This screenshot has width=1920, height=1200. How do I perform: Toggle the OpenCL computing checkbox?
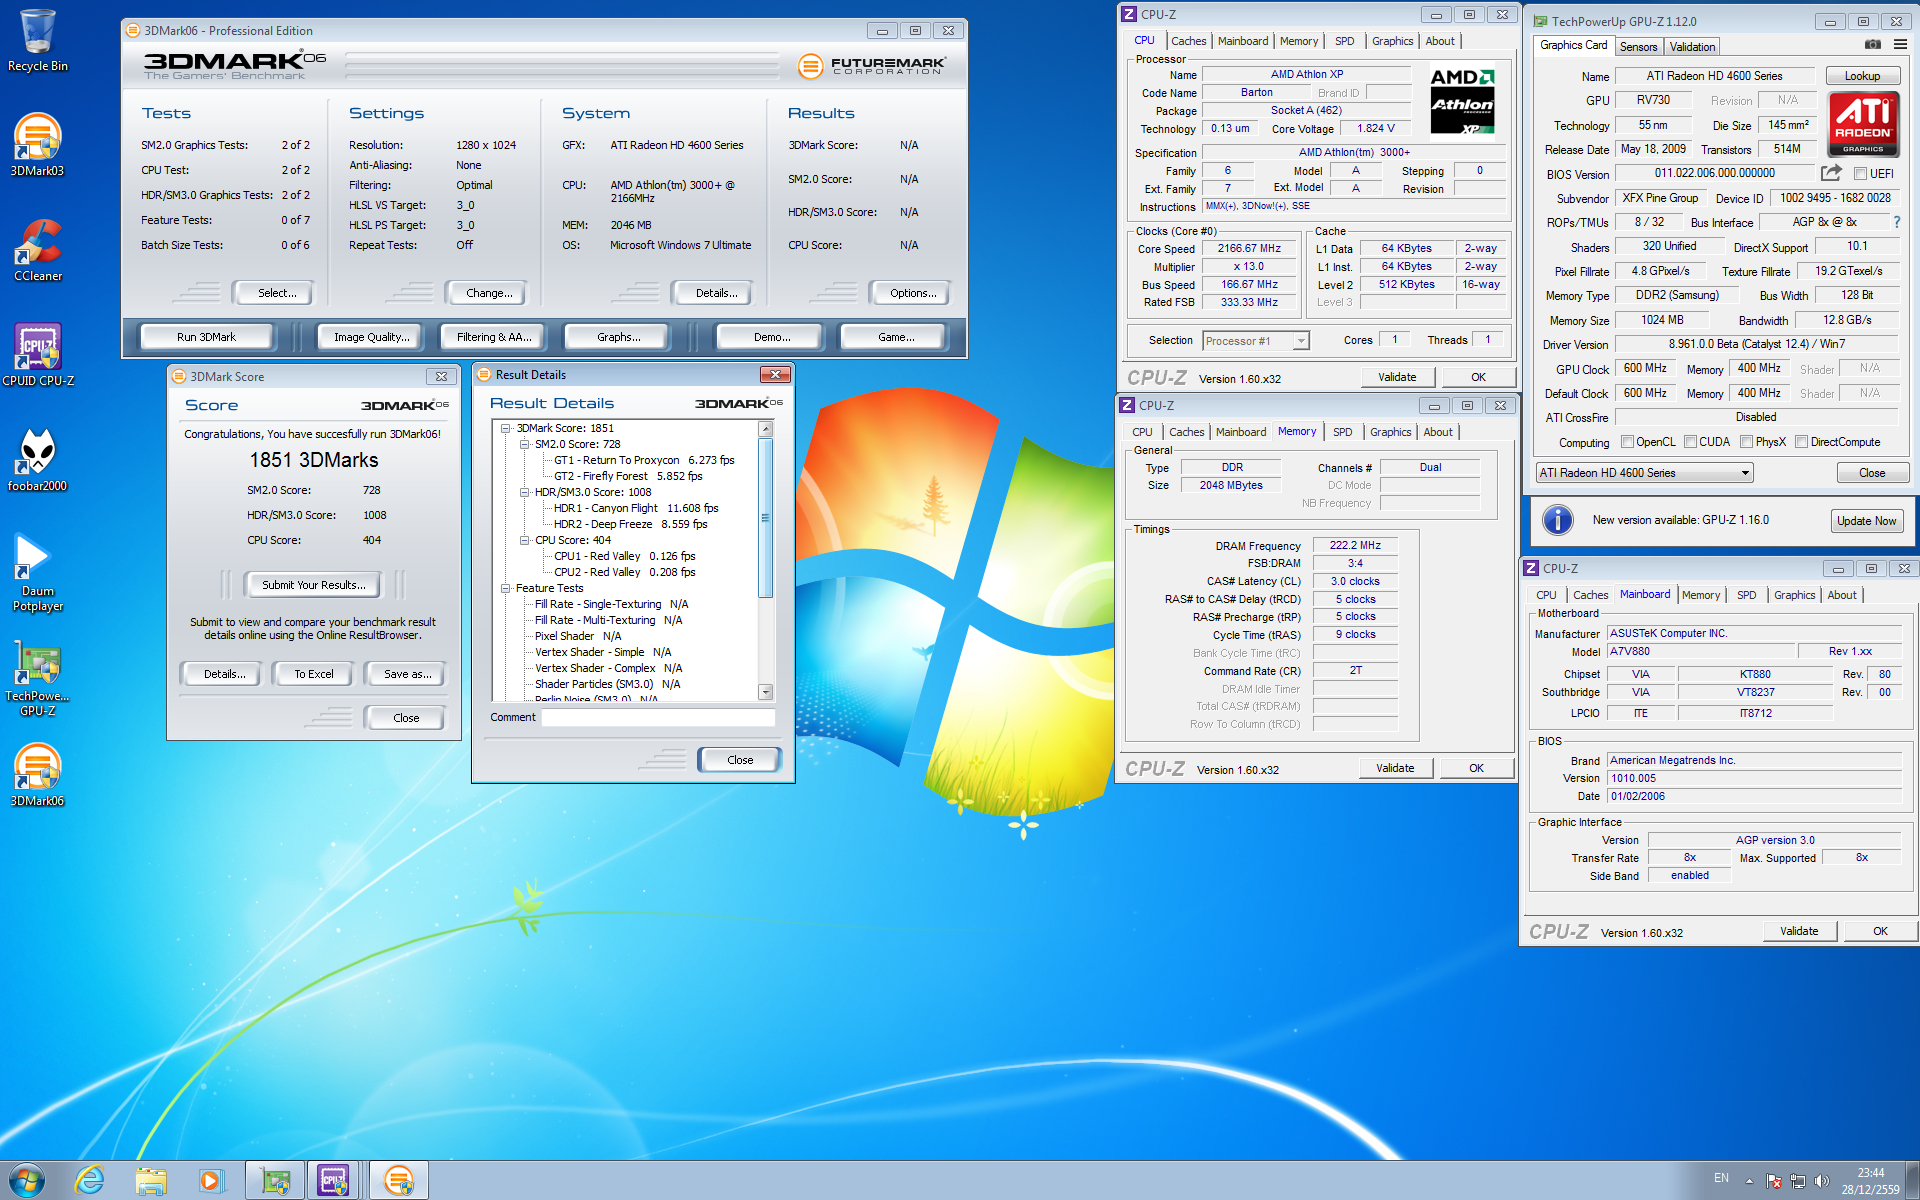[x=1627, y=442]
